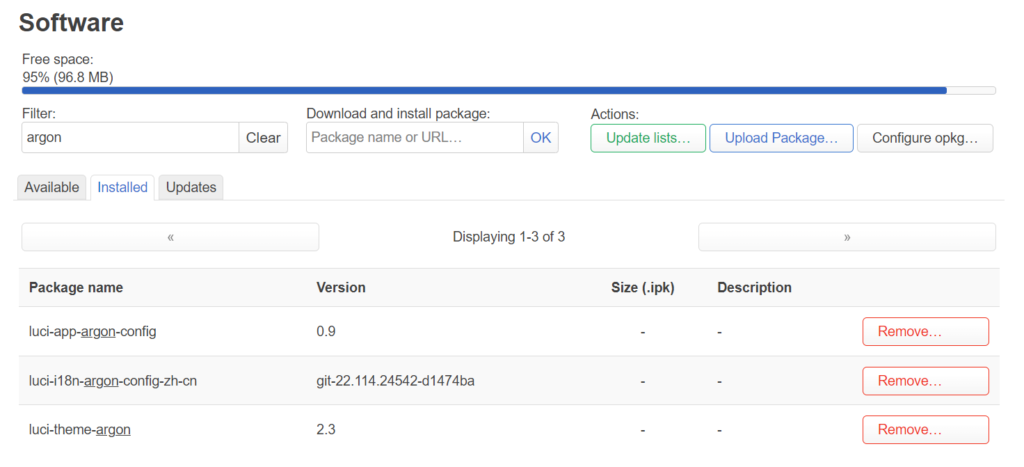The height and width of the screenshot is (467, 1024).
Task: Go to previous page with « button
Action: 170,237
